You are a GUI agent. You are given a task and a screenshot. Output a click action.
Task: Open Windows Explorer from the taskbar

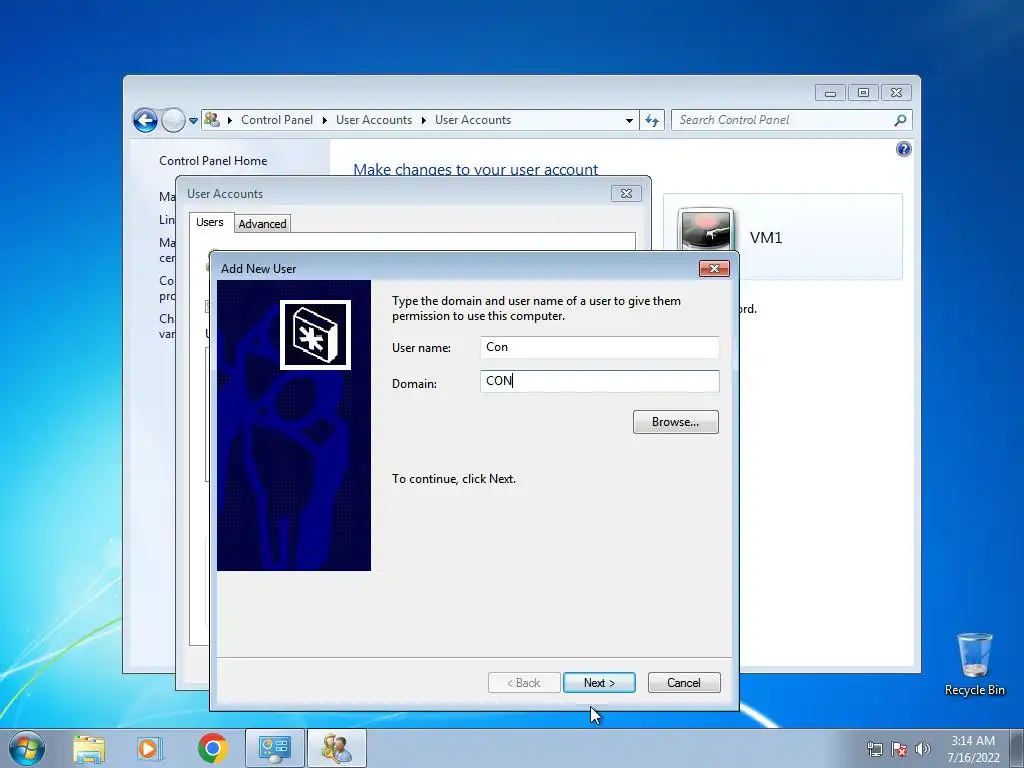89,748
